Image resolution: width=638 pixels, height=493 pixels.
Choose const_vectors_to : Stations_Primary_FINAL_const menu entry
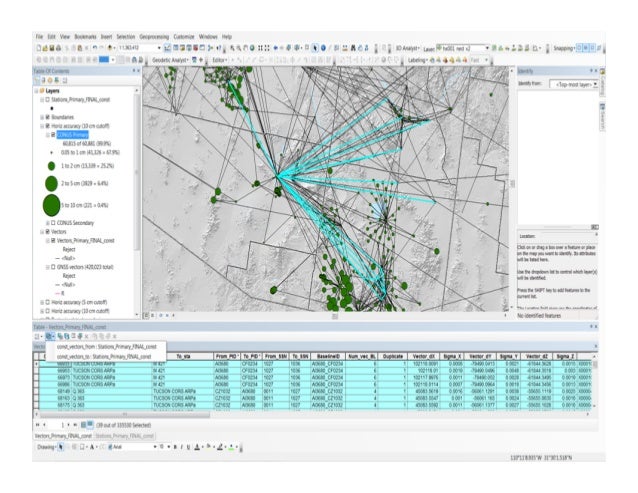104,356
